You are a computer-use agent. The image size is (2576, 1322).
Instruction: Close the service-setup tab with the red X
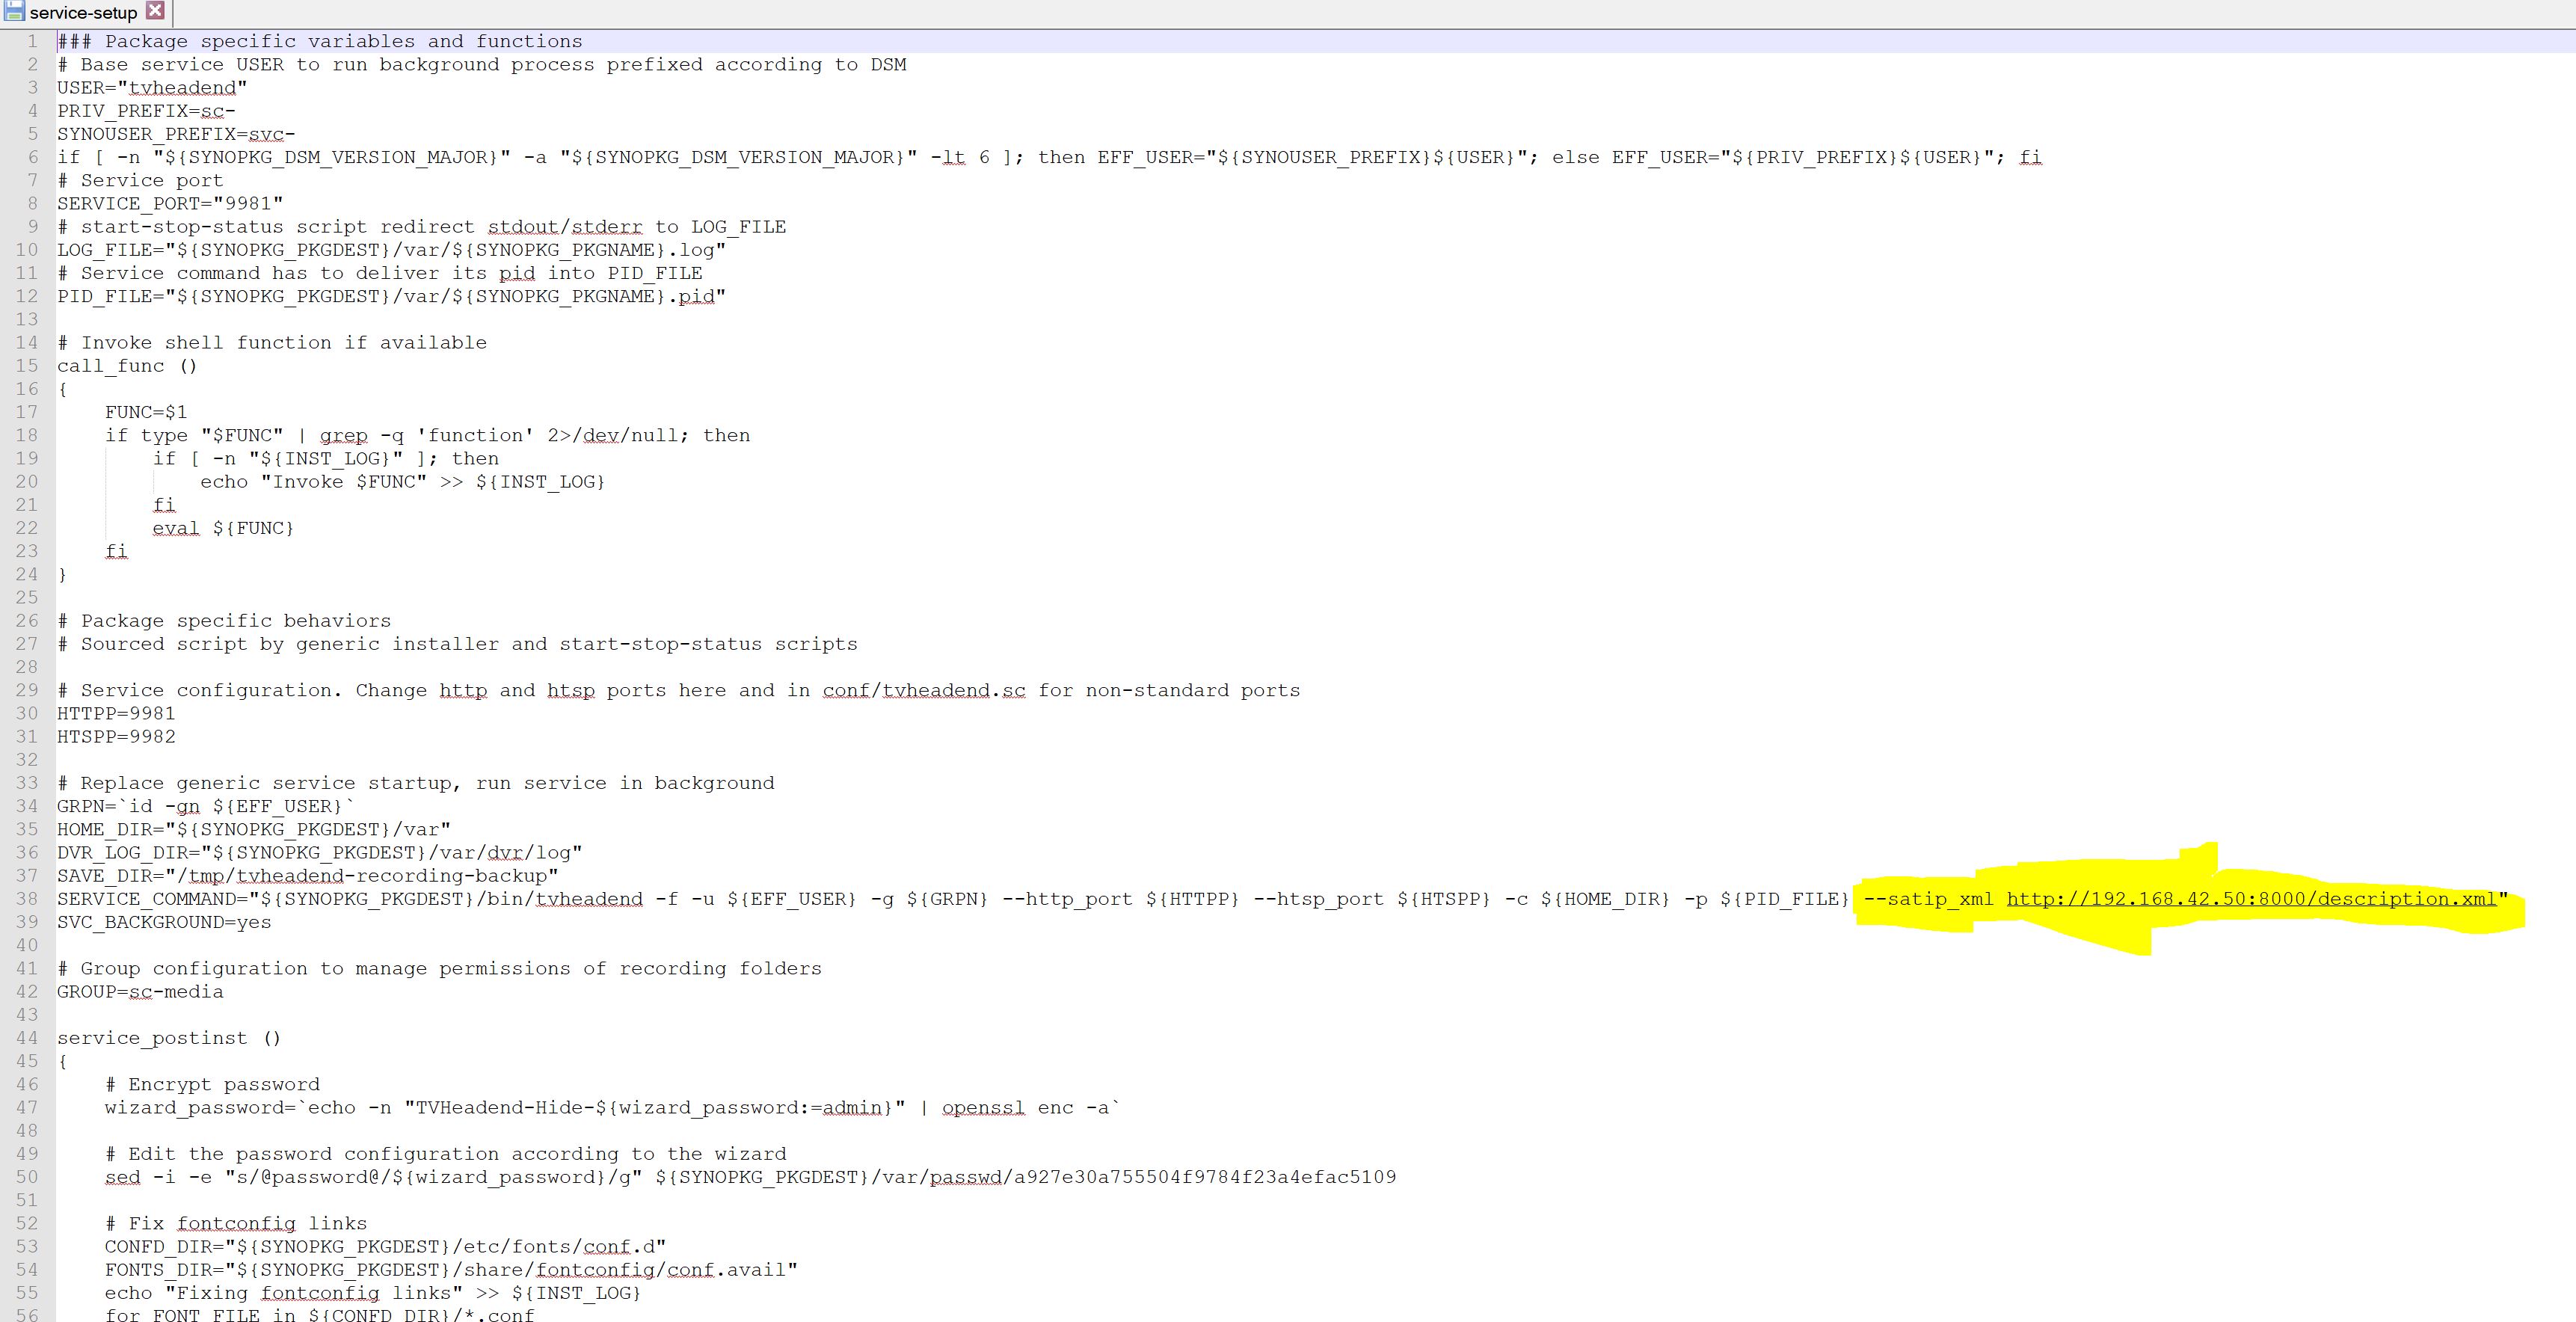click(x=155, y=11)
